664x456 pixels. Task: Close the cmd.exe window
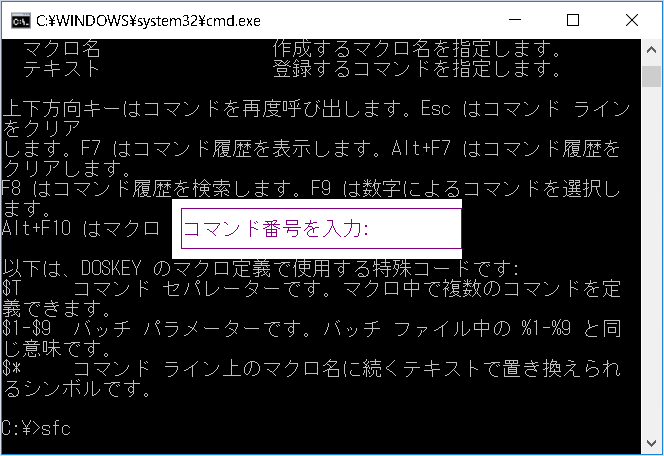click(632, 20)
